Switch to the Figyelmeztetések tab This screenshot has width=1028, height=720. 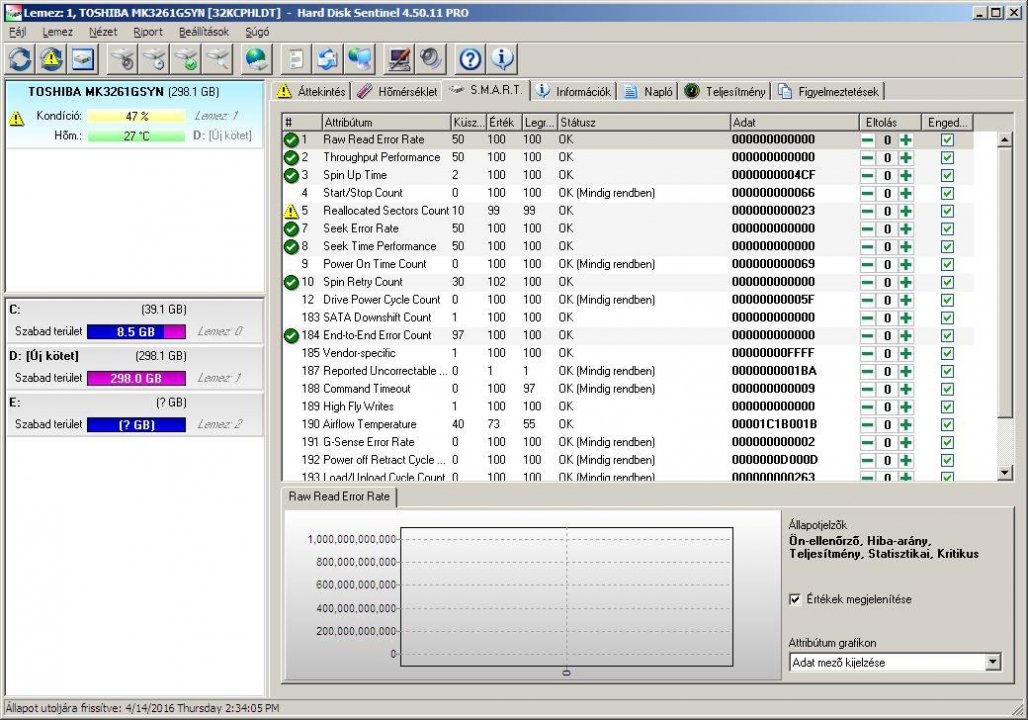point(829,91)
